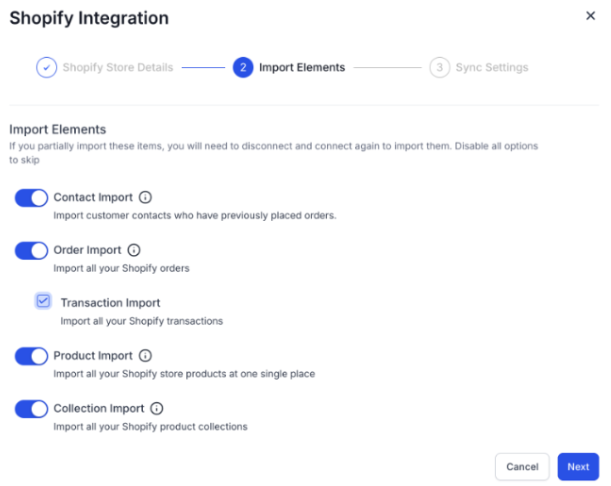This screenshot has width=611, height=486.
Task: Close the Shopify Integration dialog
Action: point(590,16)
